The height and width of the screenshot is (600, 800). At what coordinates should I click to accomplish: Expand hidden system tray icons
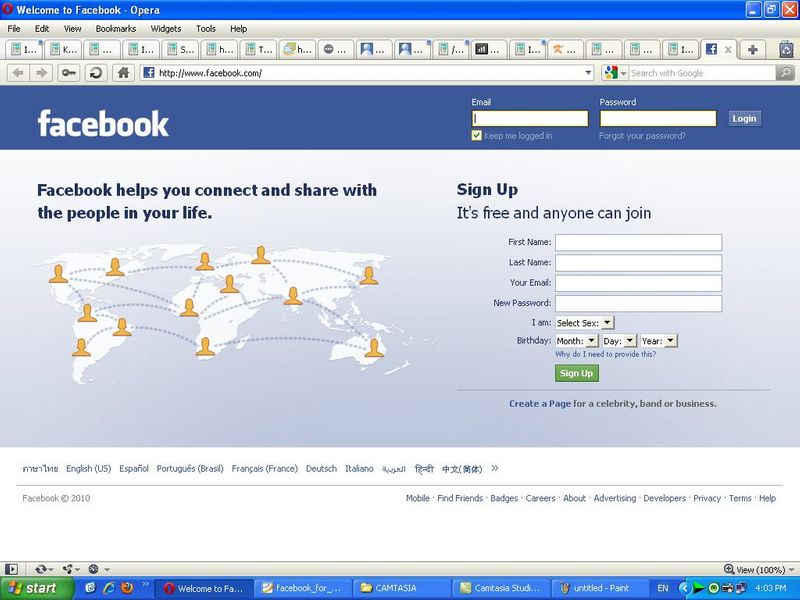pyautogui.click(x=684, y=588)
